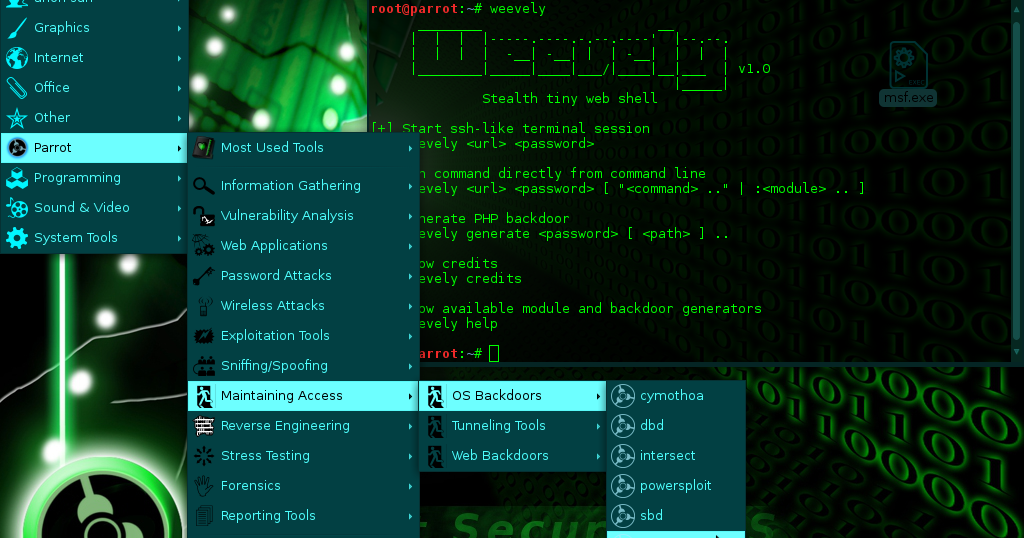Open the Parrot menu entry

94,148
